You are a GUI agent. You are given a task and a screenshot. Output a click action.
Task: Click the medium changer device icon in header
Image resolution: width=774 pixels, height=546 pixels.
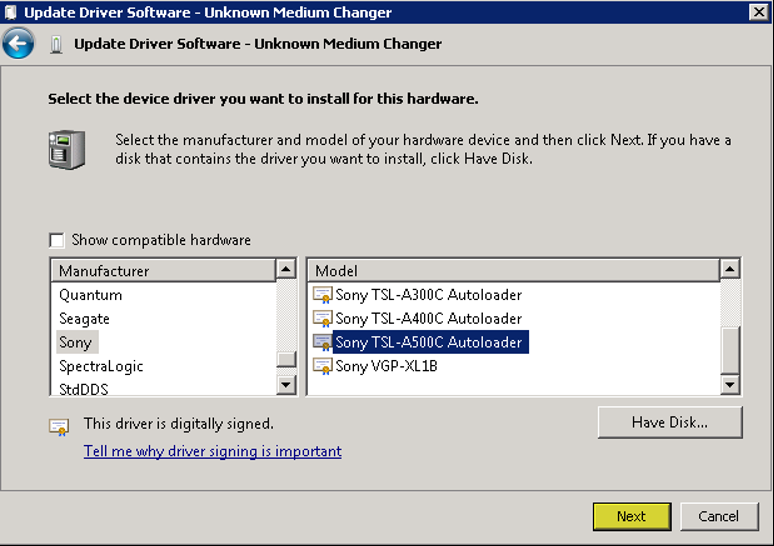56,44
